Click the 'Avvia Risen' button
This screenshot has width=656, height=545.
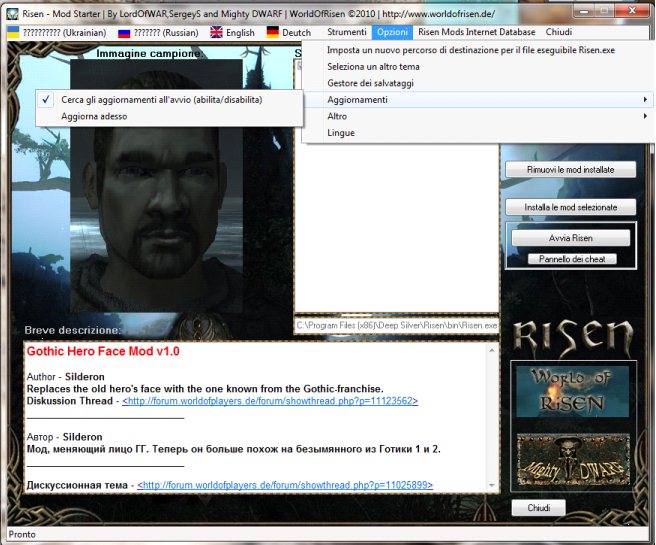point(571,238)
